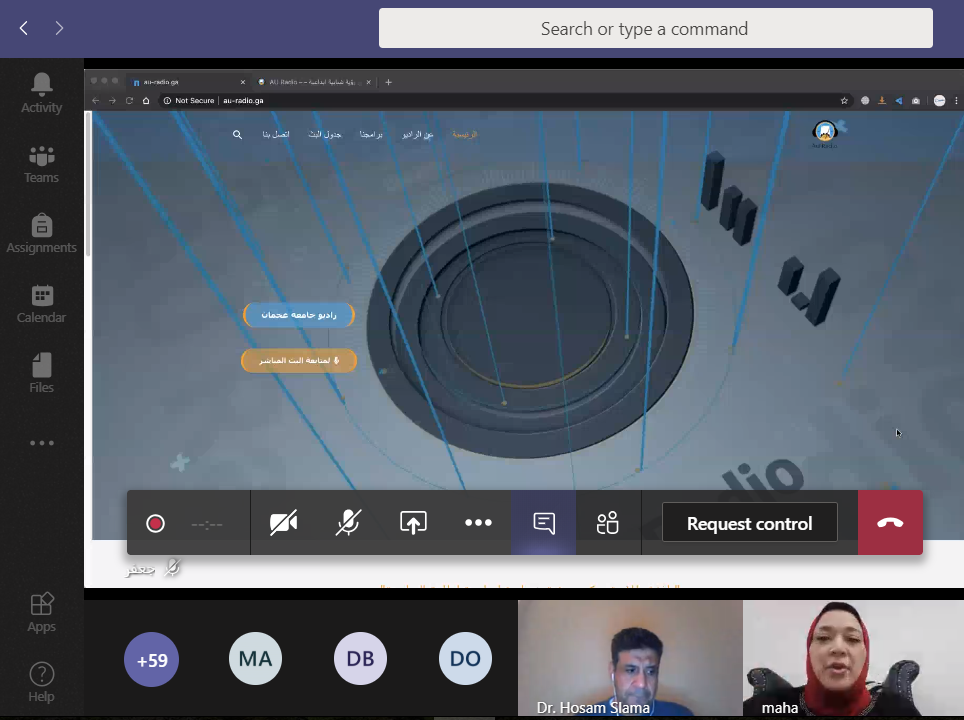Open the Help menu
Viewport: 964px width, 720px height.
(x=41, y=682)
